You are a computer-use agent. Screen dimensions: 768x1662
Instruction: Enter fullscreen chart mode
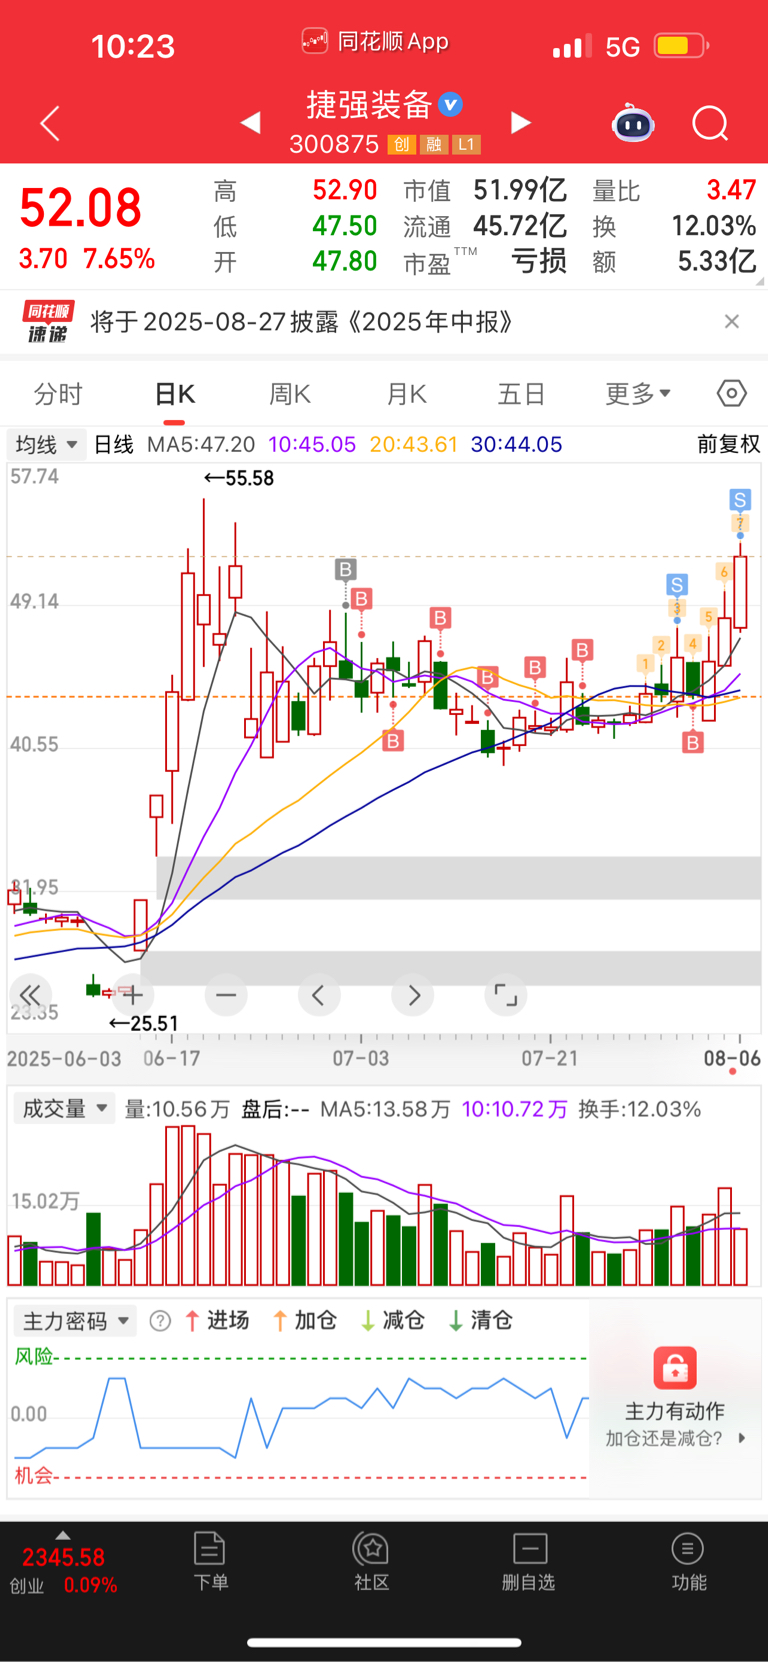click(x=506, y=995)
